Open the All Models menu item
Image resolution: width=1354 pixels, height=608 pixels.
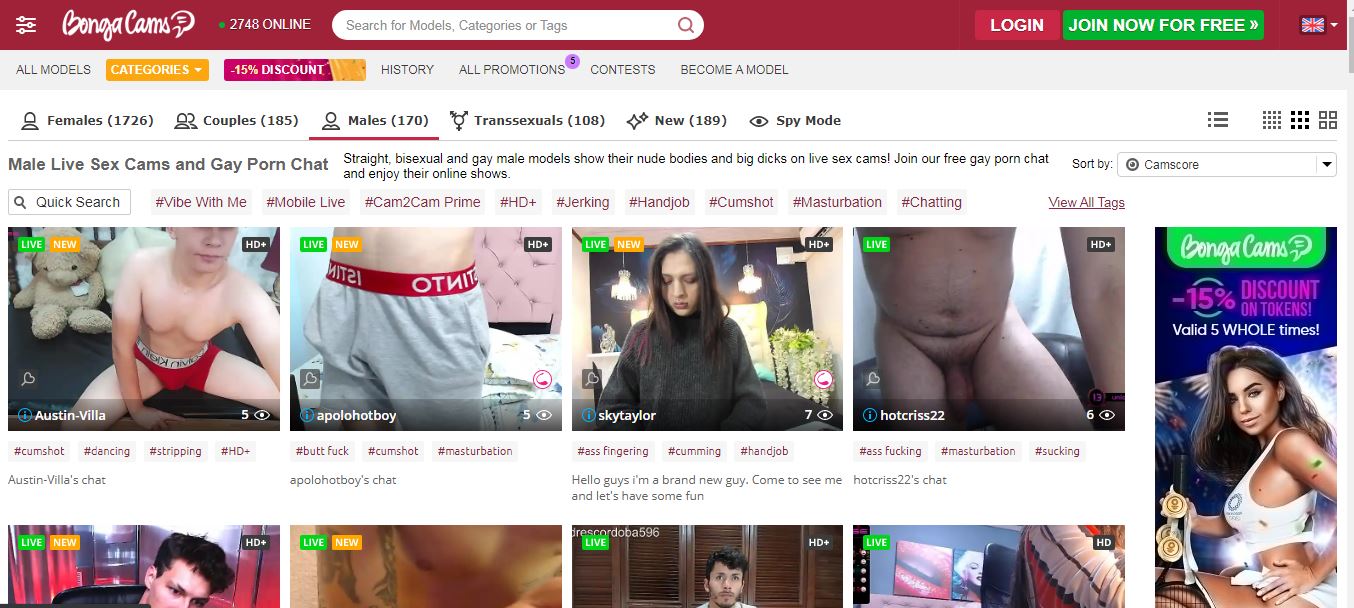[53, 70]
